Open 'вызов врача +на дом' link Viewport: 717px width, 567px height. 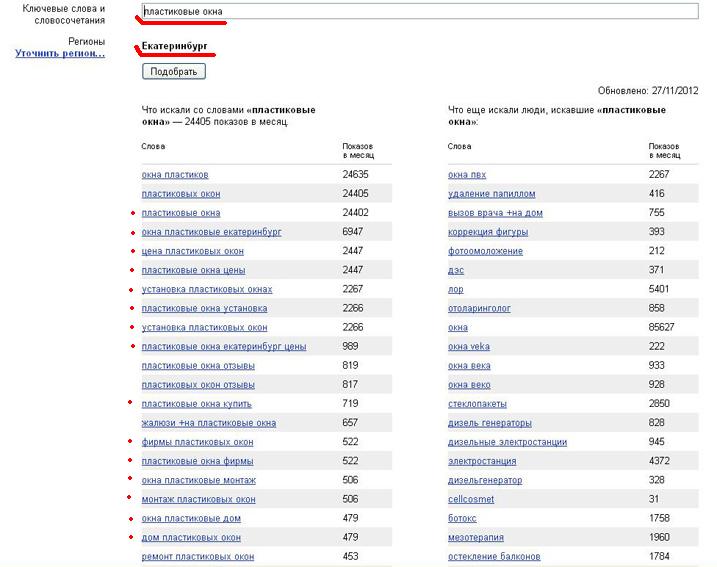tap(495, 213)
